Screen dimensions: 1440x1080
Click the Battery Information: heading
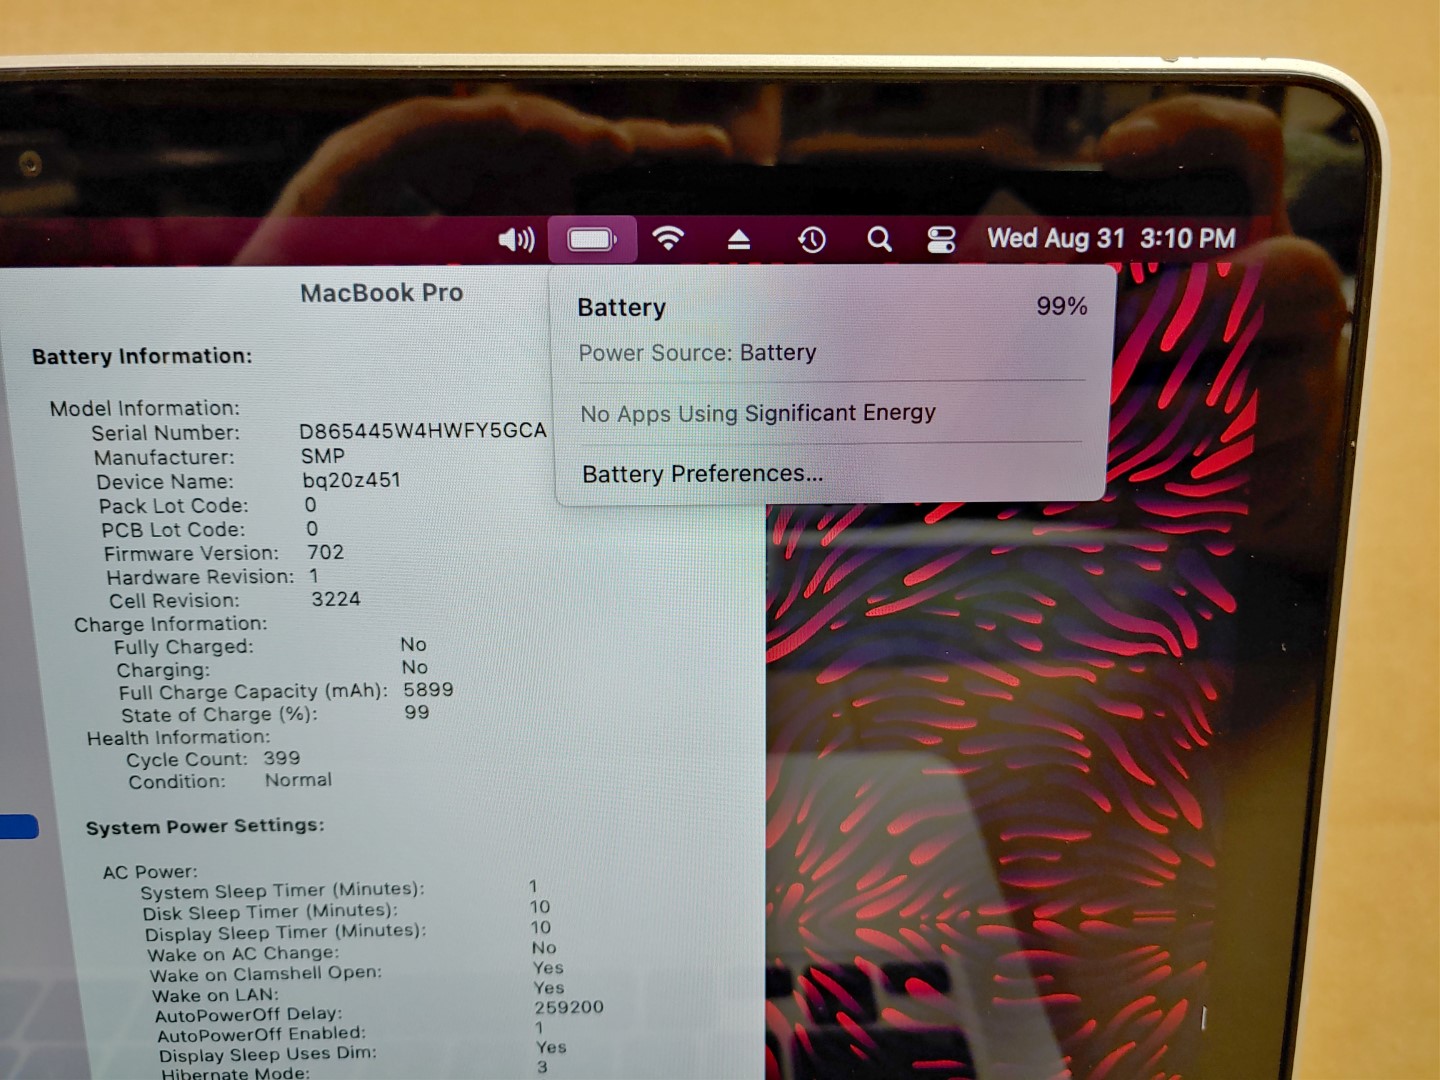(142, 356)
